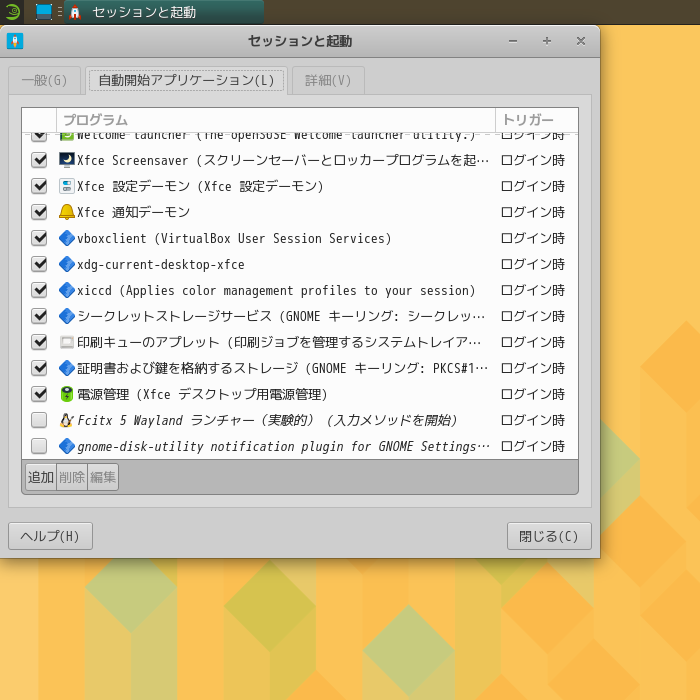Enable gnome-disk-utility notification plugin checkbox
Screen dimensions: 700x700
pyautogui.click(x=39, y=446)
